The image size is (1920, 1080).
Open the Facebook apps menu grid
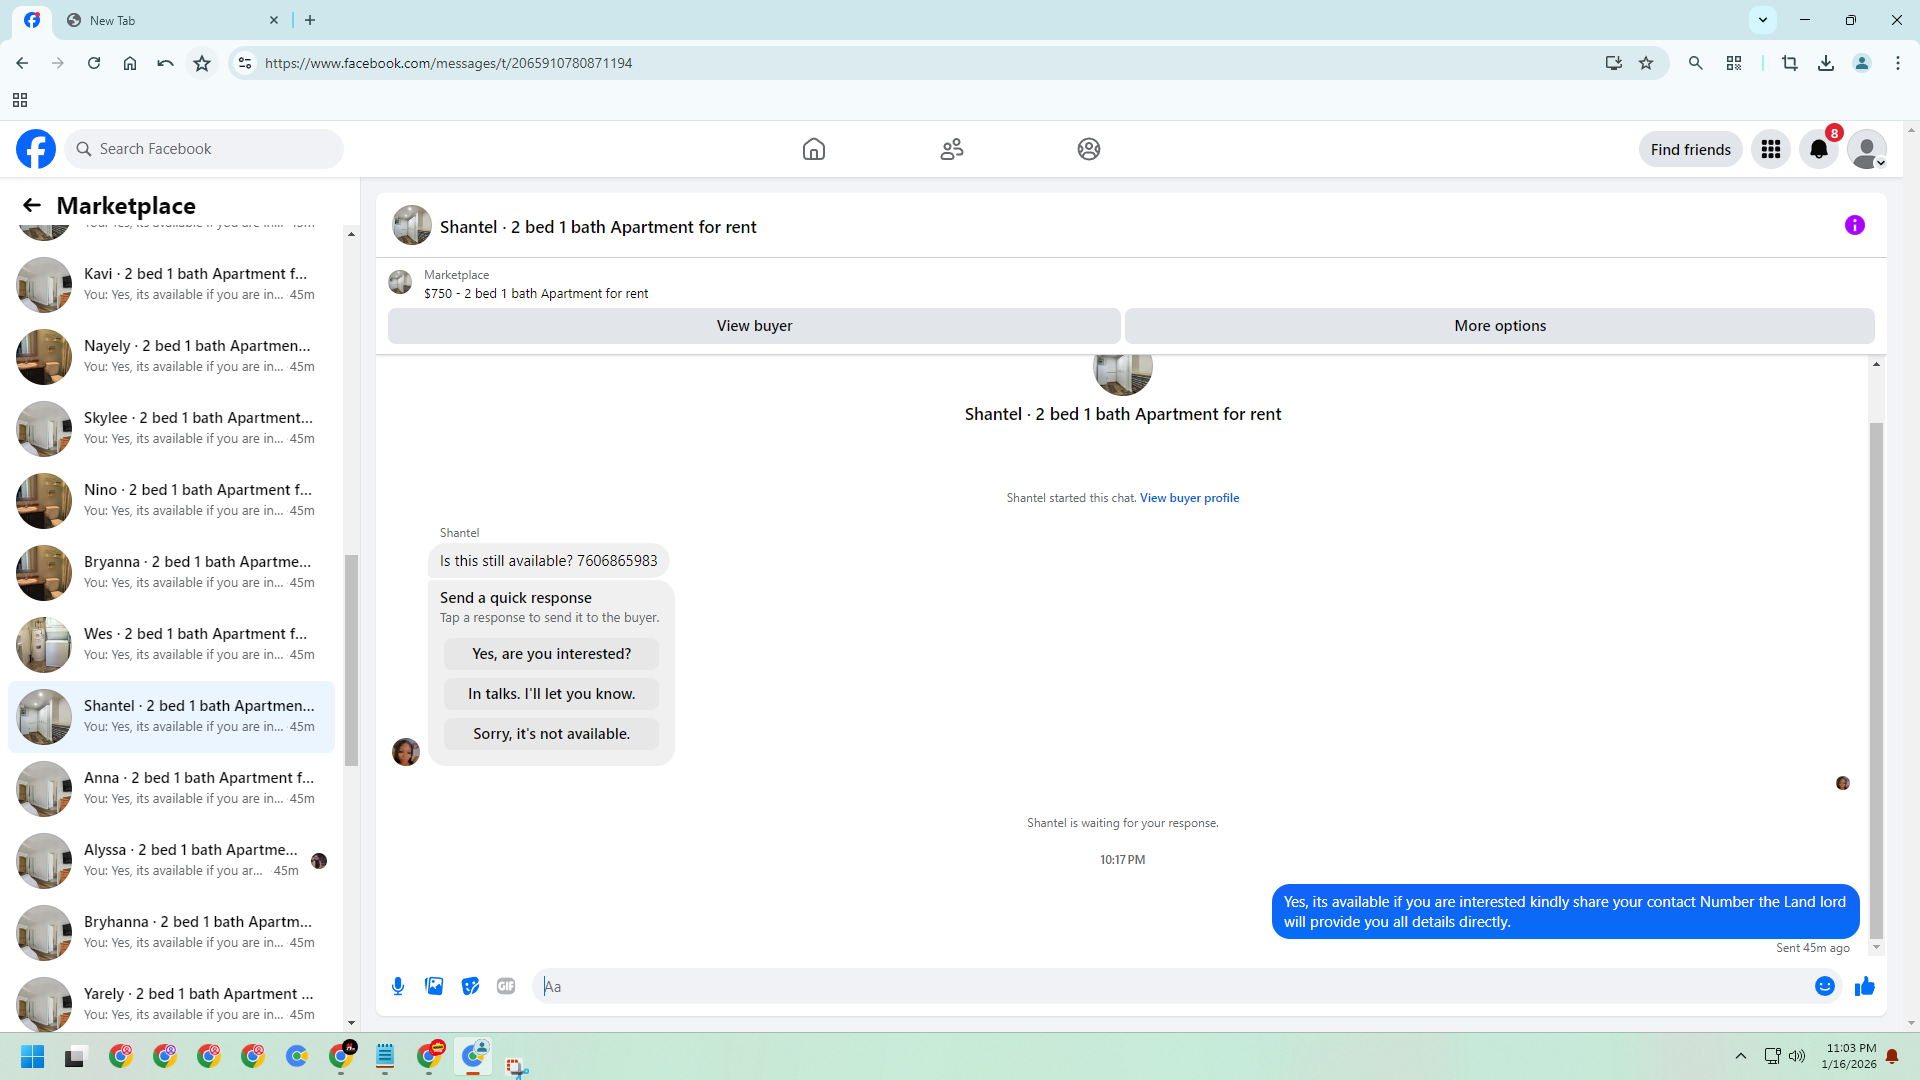tap(1771, 149)
